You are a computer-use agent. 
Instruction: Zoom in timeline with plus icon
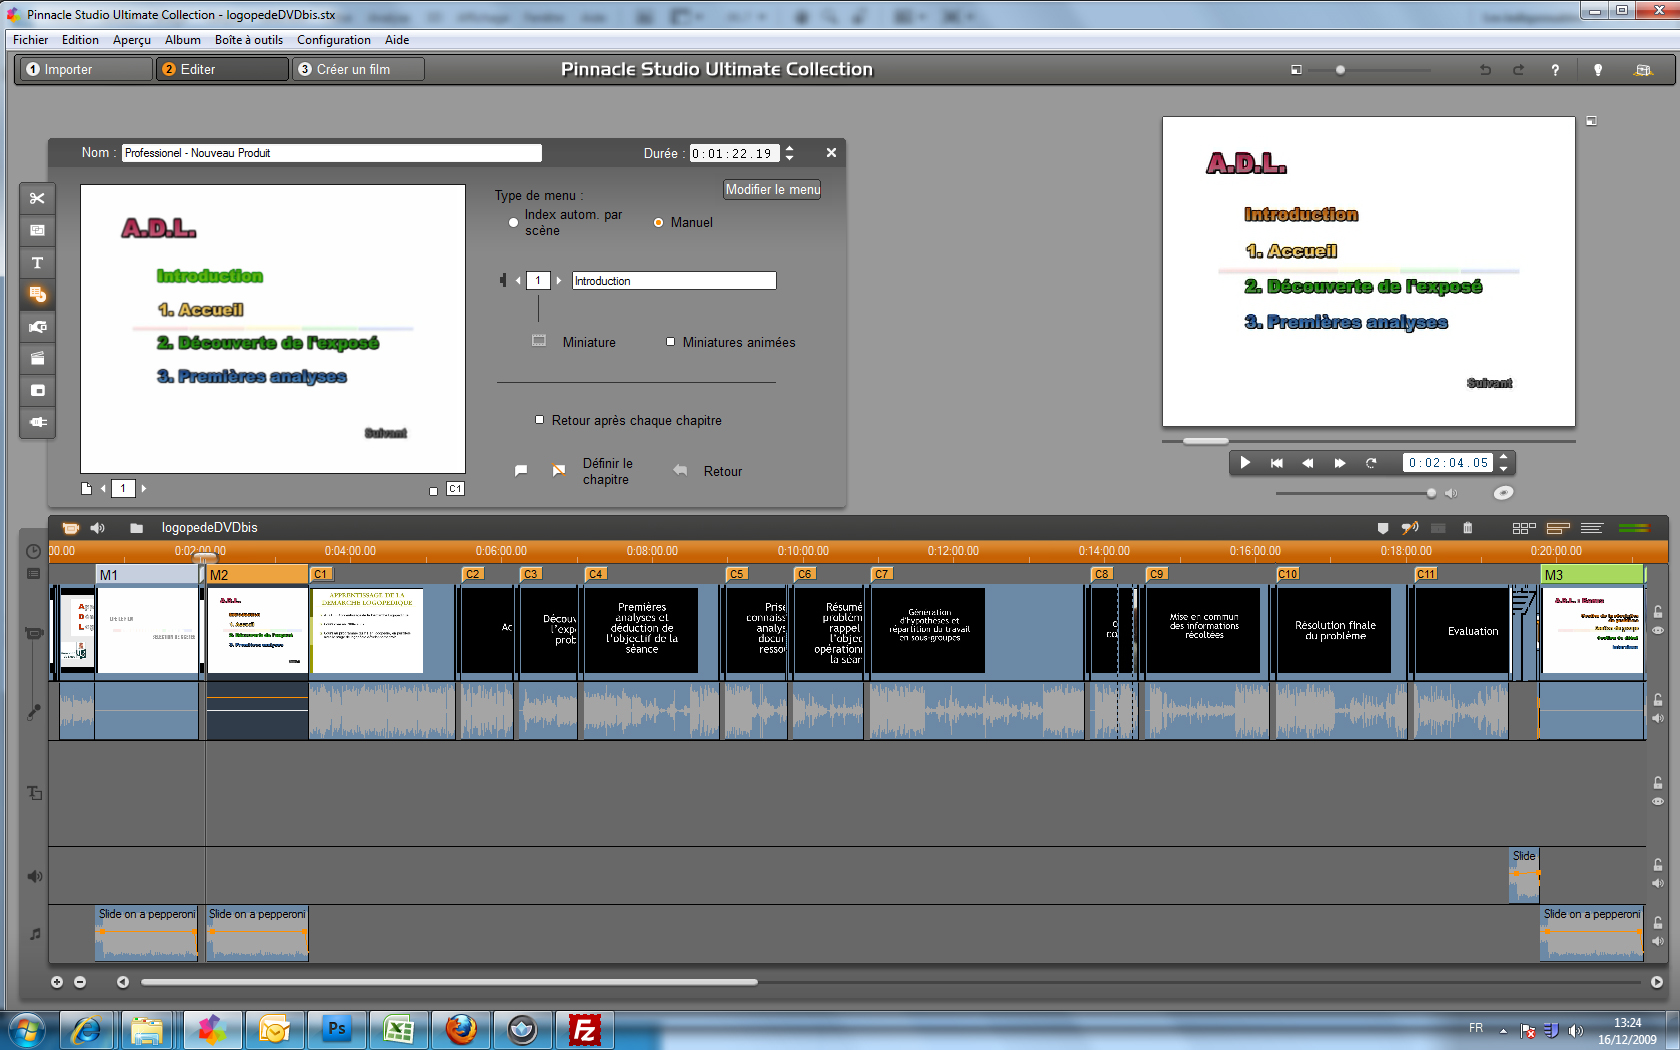pyautogui.click(x=57, y=982)
